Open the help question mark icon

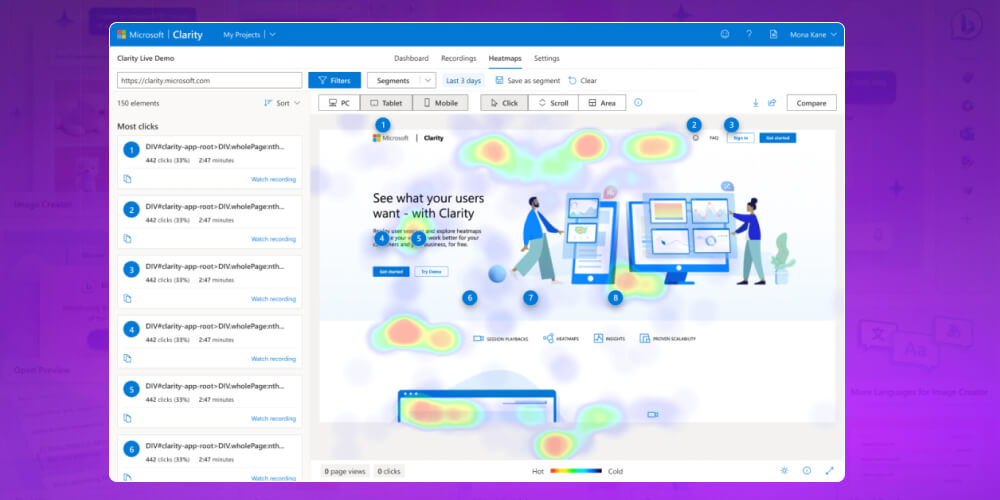749,34
